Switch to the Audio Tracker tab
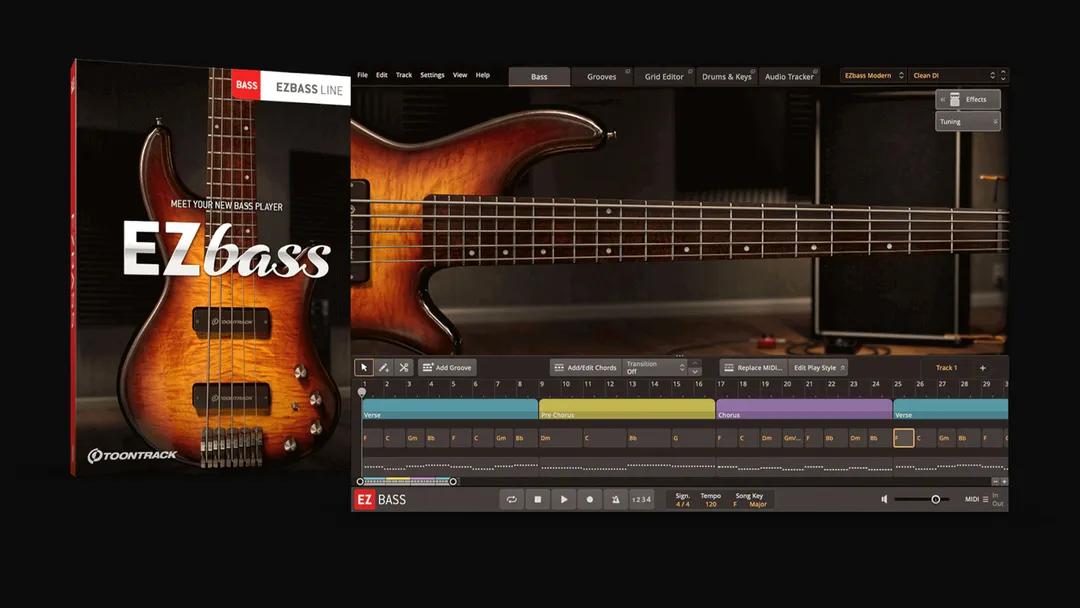The height and width of the screenshot is (608, 1080). coord(789,76)
